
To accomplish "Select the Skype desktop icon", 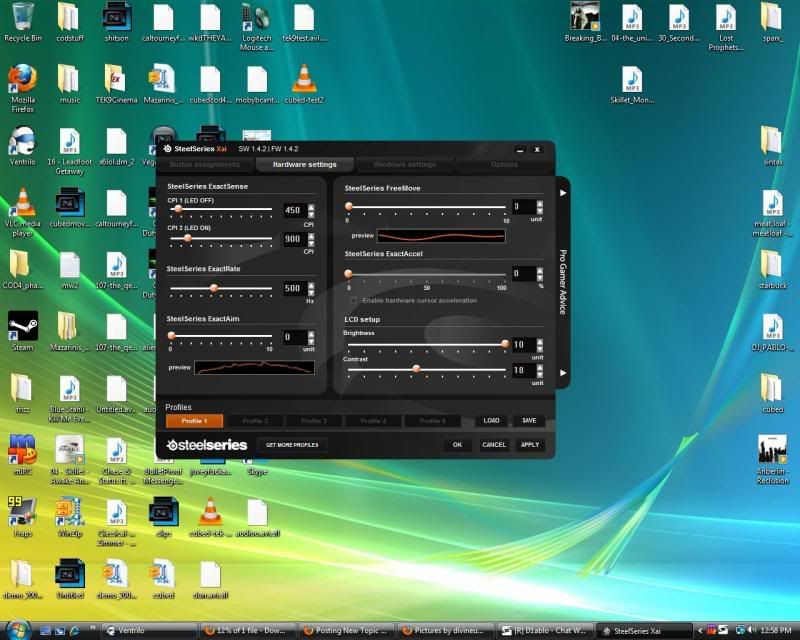I will (257, 467).
